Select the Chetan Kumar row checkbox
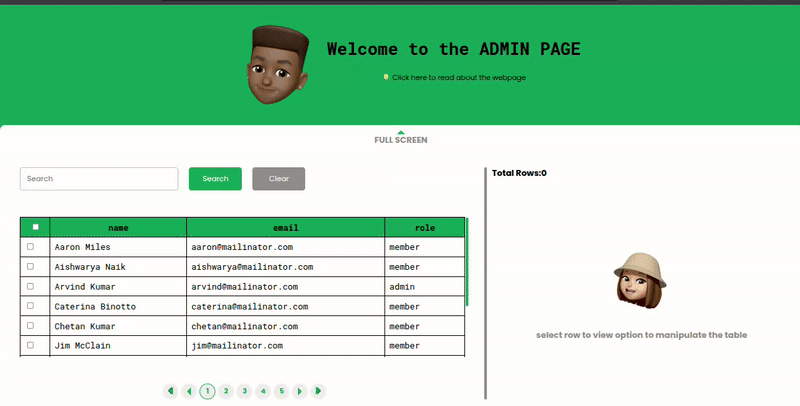This screenshot has height=406, width=800. click(x=31, y=325)
